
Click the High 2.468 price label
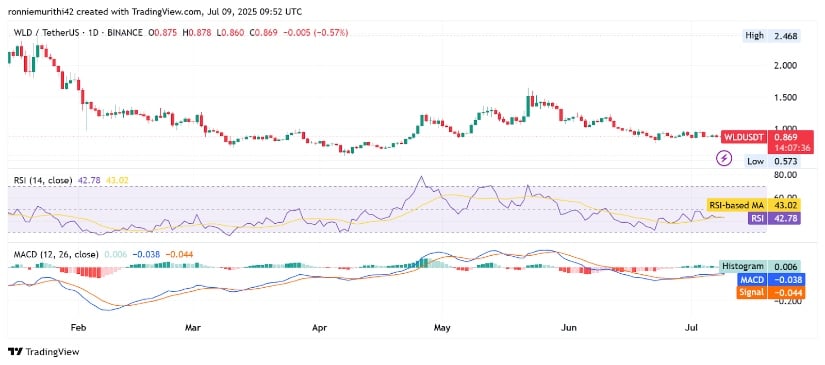(772, 36)
